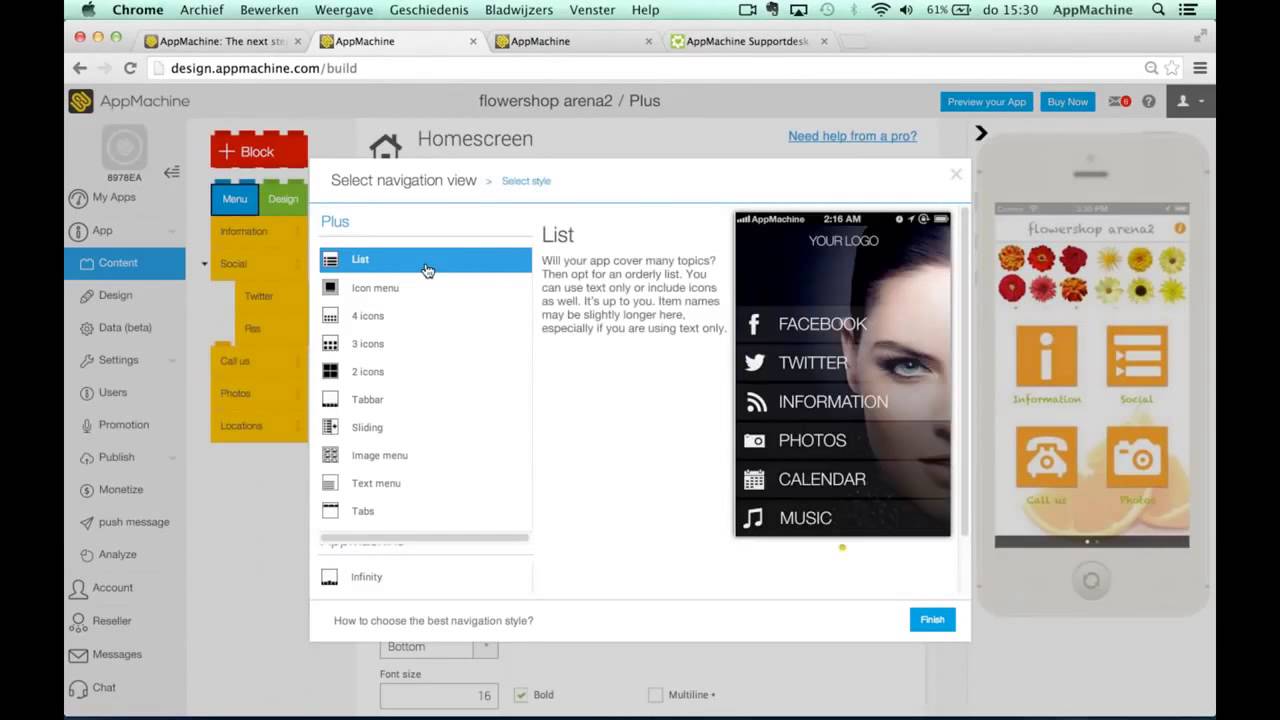1280x720 pixels.
Task: Click the Buy Now button
Action: pos(1067,102)
